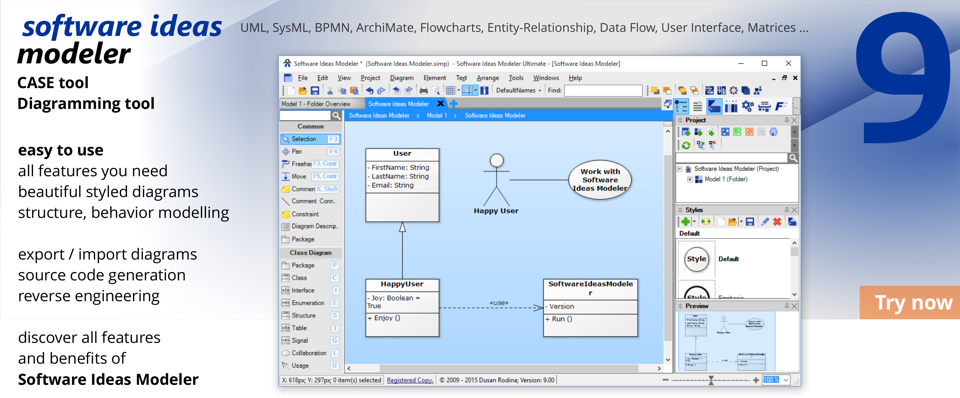Click the red X delete style icon
Screen dimensions: 960x398
click(x=777, y=222)
